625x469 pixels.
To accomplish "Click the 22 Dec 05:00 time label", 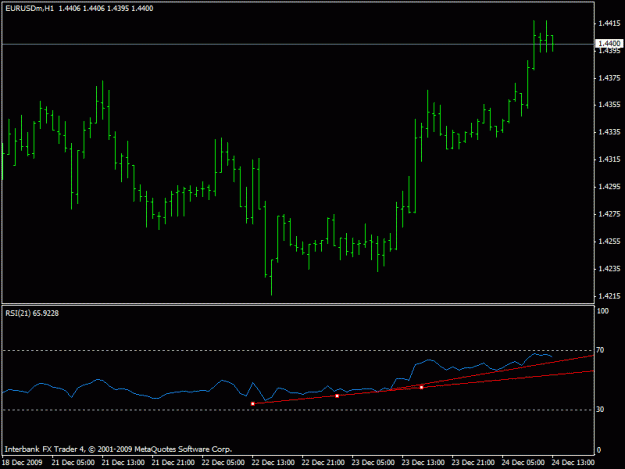I will [223, 462].
